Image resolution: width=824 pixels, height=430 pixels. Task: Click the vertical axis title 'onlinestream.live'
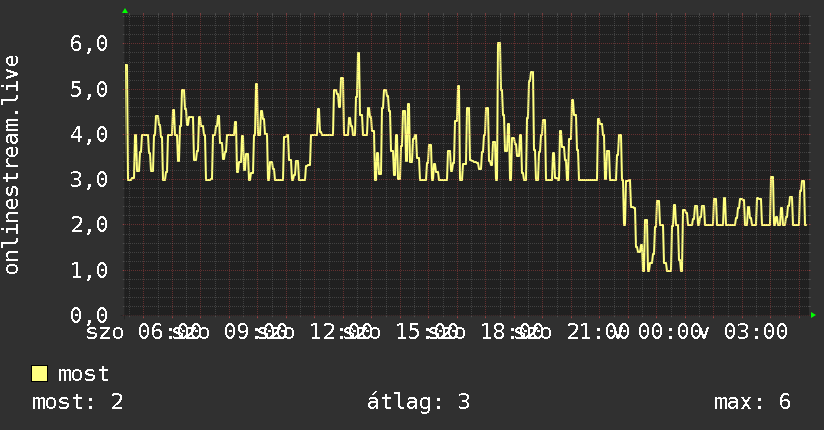(11, 165)
